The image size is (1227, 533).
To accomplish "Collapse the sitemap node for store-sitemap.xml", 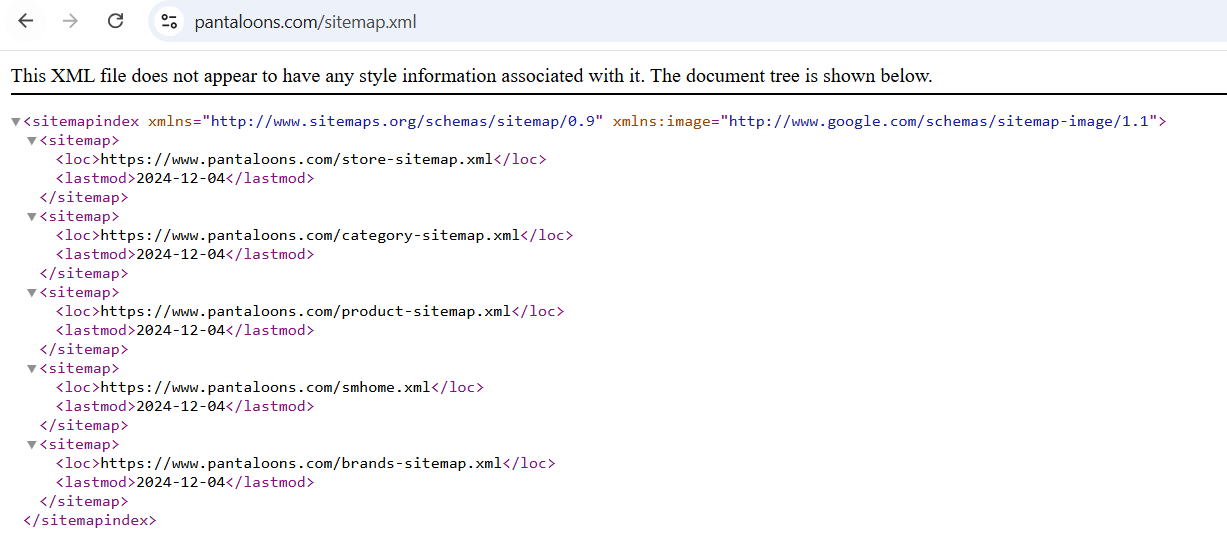I will pos(32,141).
